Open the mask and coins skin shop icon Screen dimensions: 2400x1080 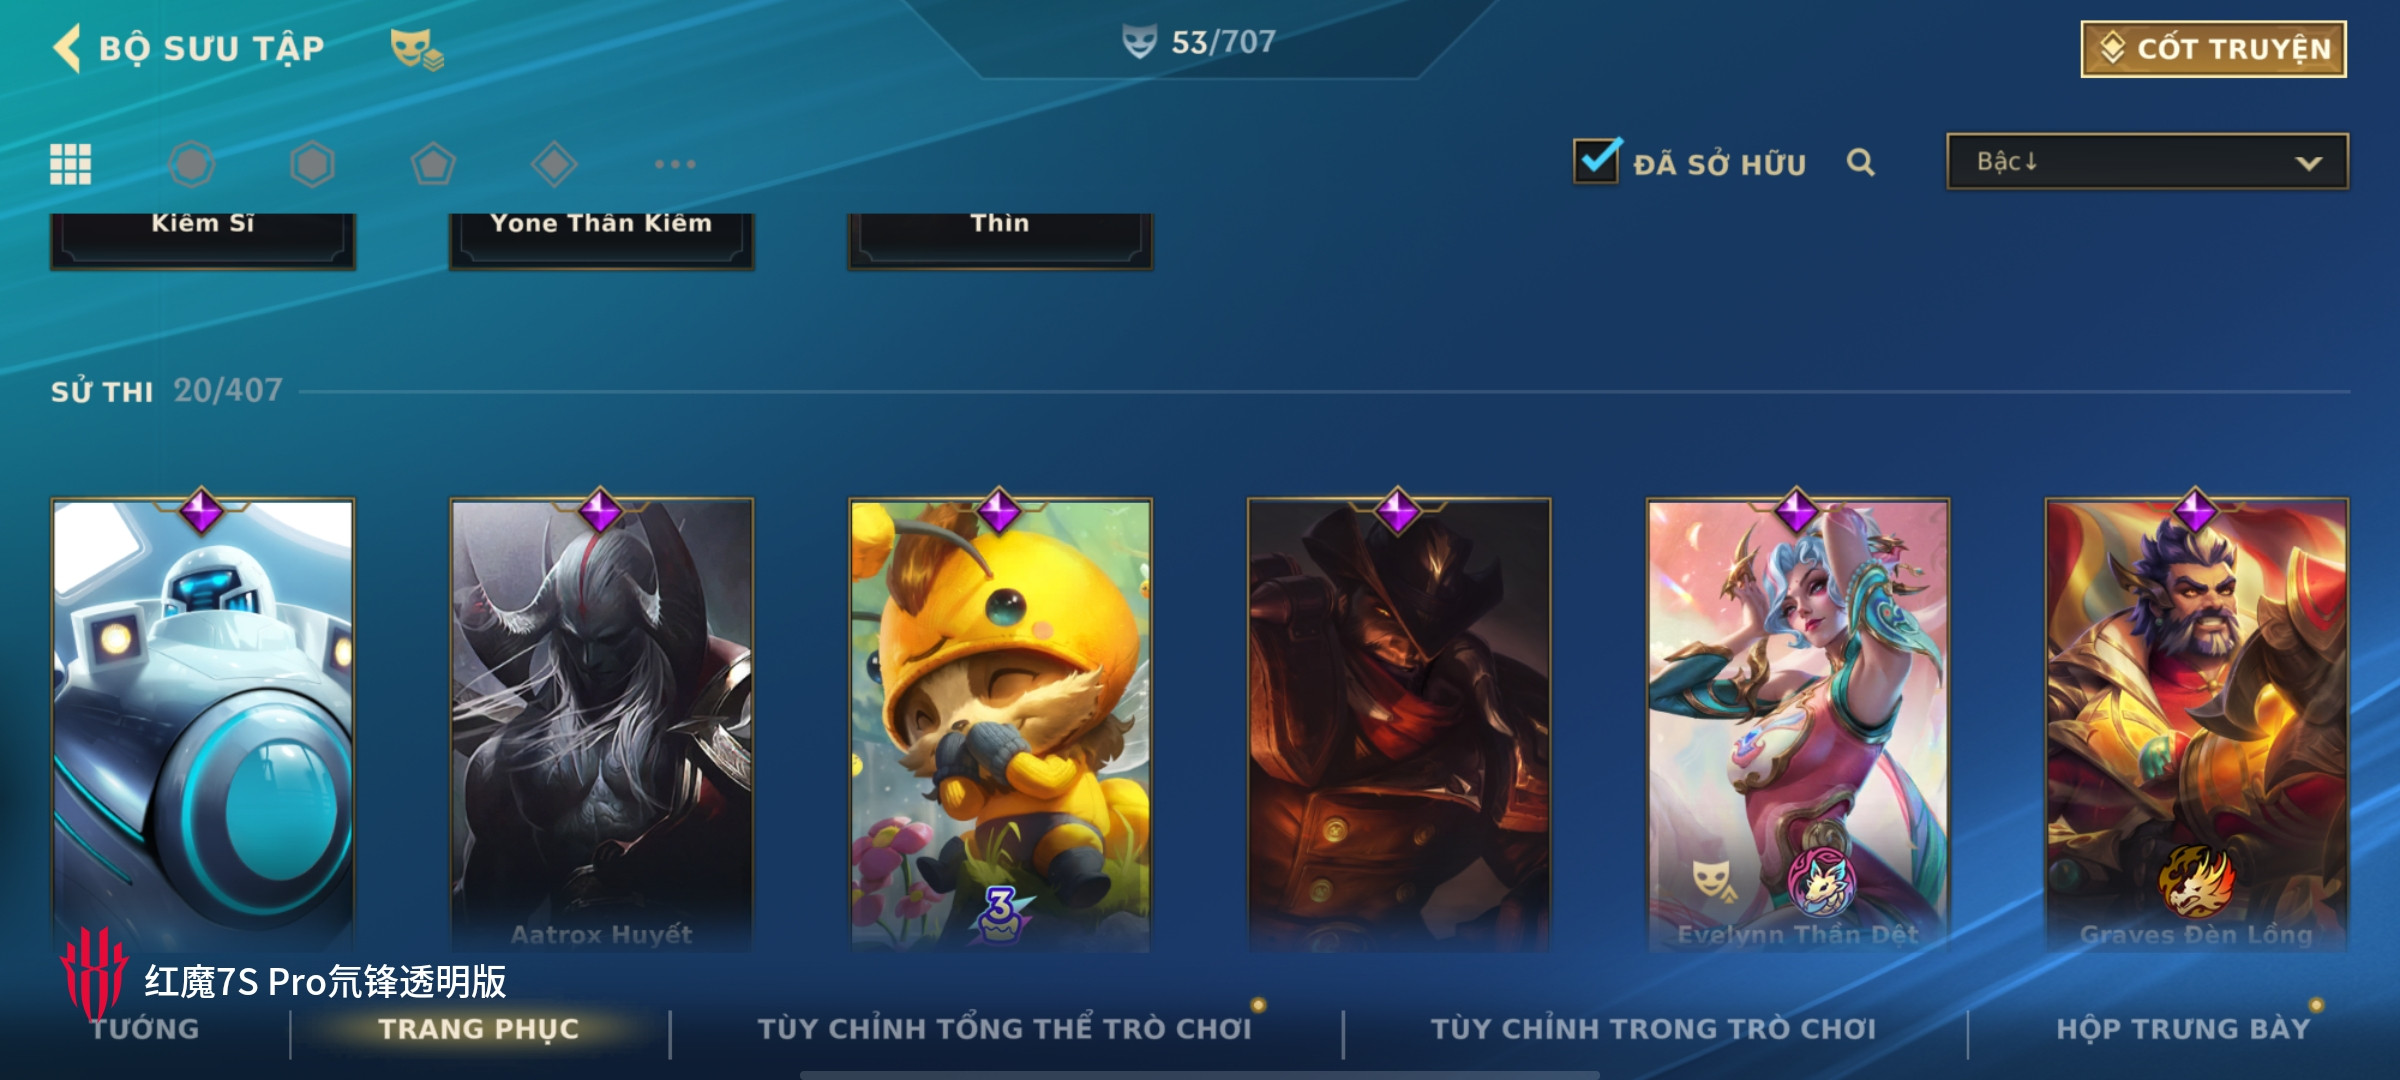417,50
